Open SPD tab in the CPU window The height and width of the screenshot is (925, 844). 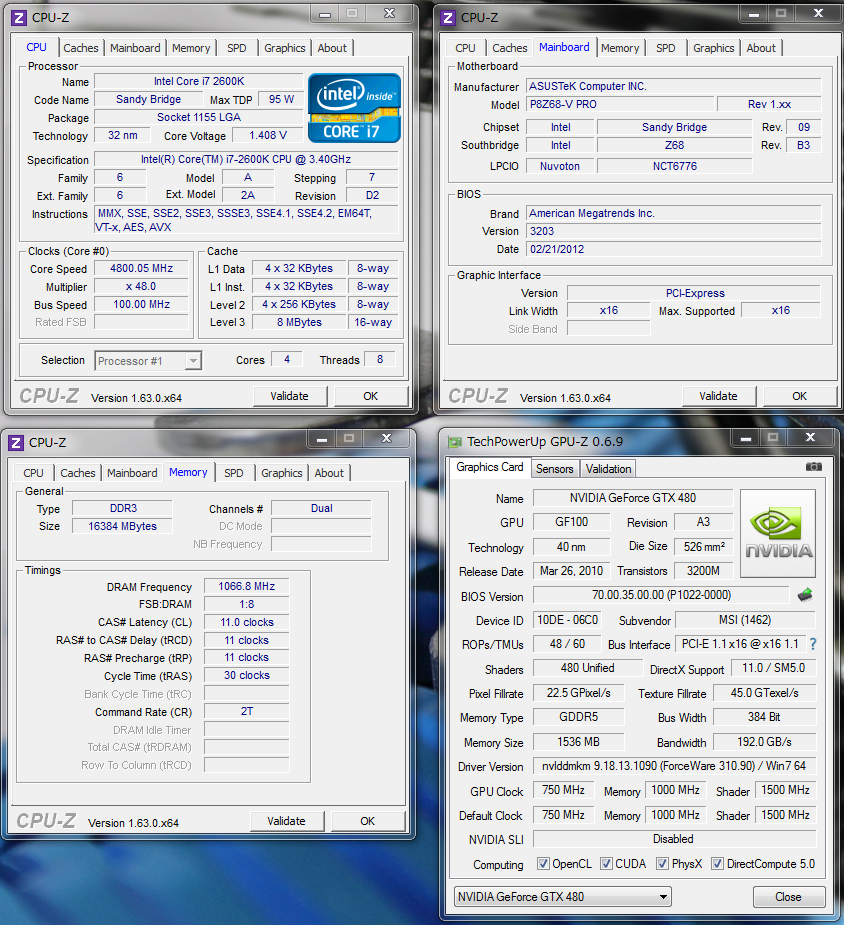[x=237, y=48]
